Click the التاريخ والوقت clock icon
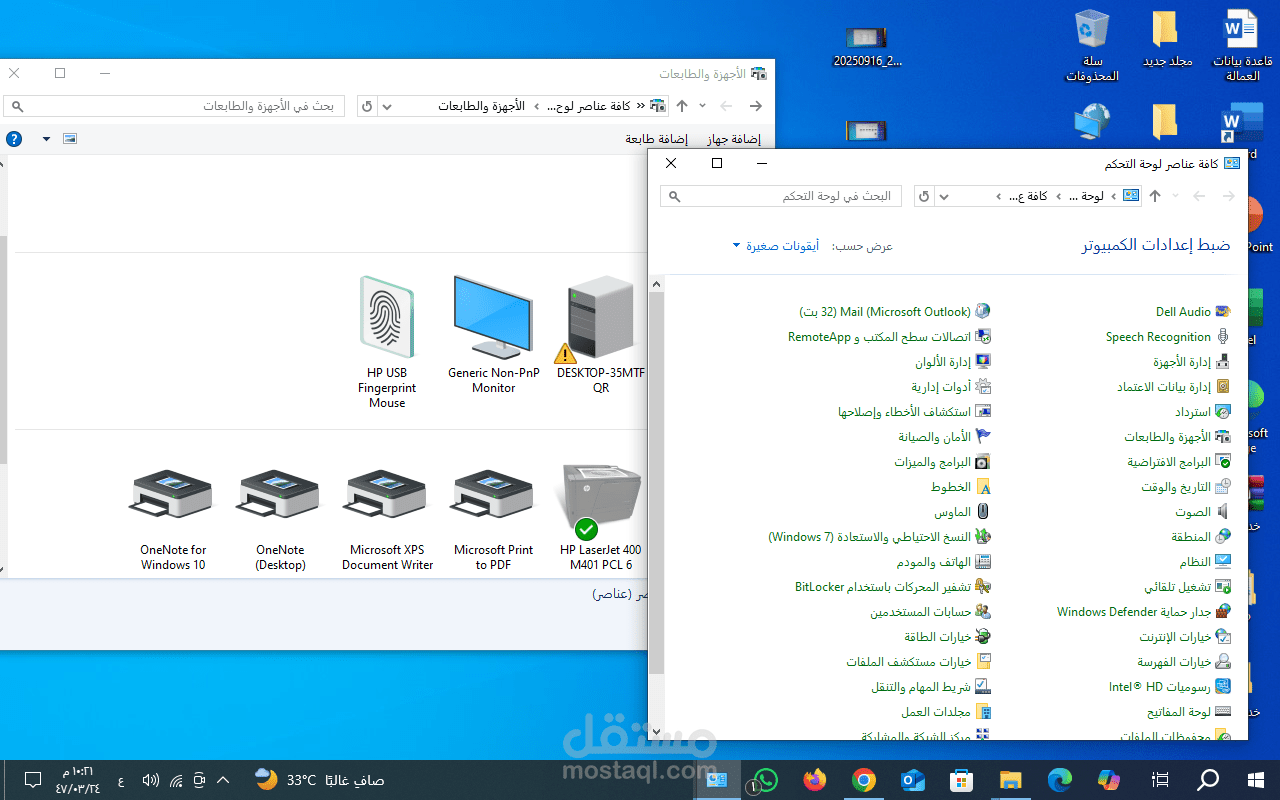 pyautogui.click(x=1223, y=487)
